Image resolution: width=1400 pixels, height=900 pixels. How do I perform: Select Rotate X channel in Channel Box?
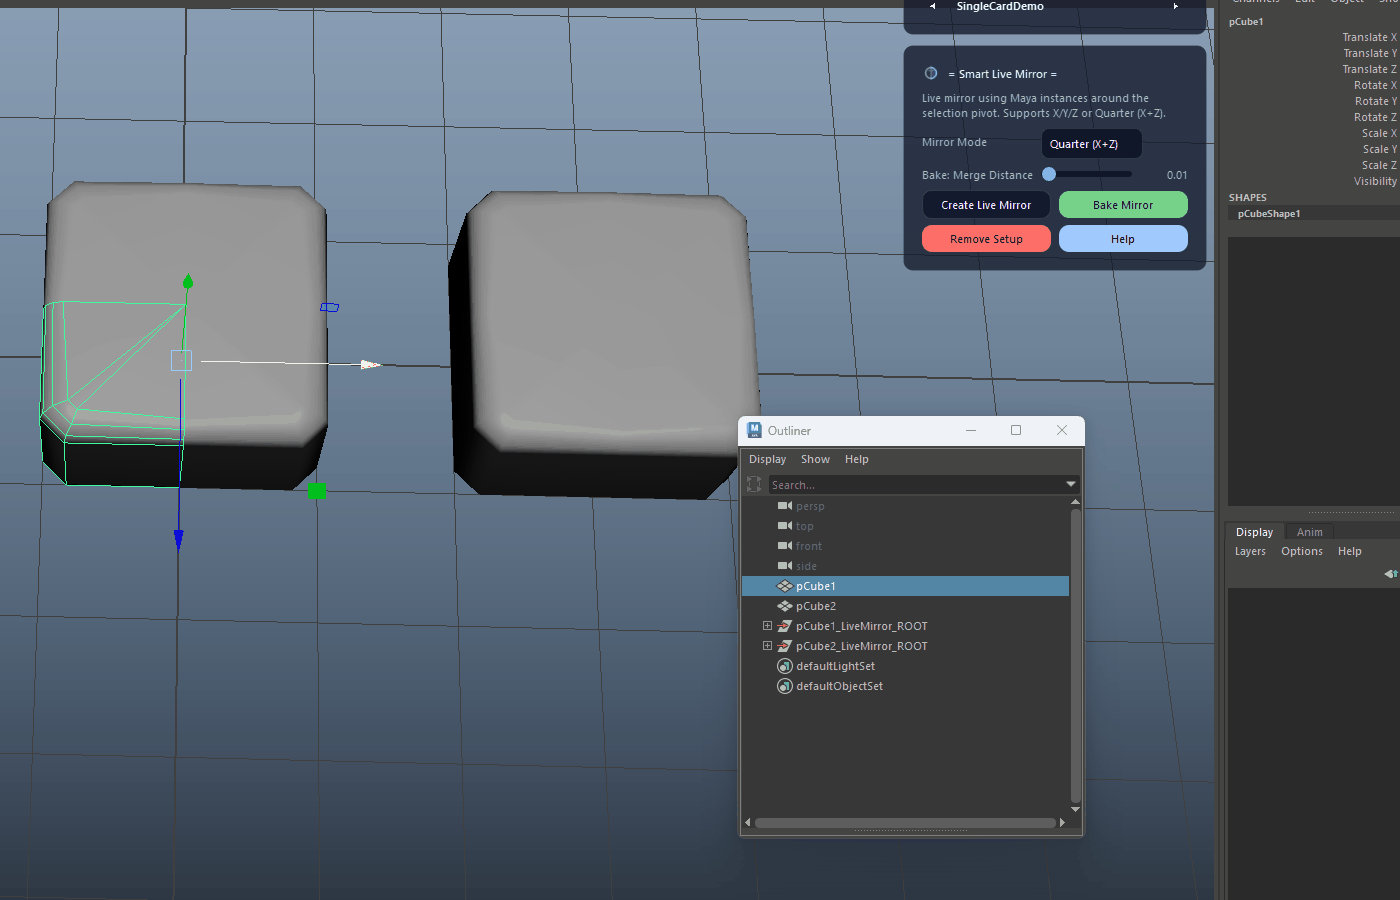pos(1375,85)
